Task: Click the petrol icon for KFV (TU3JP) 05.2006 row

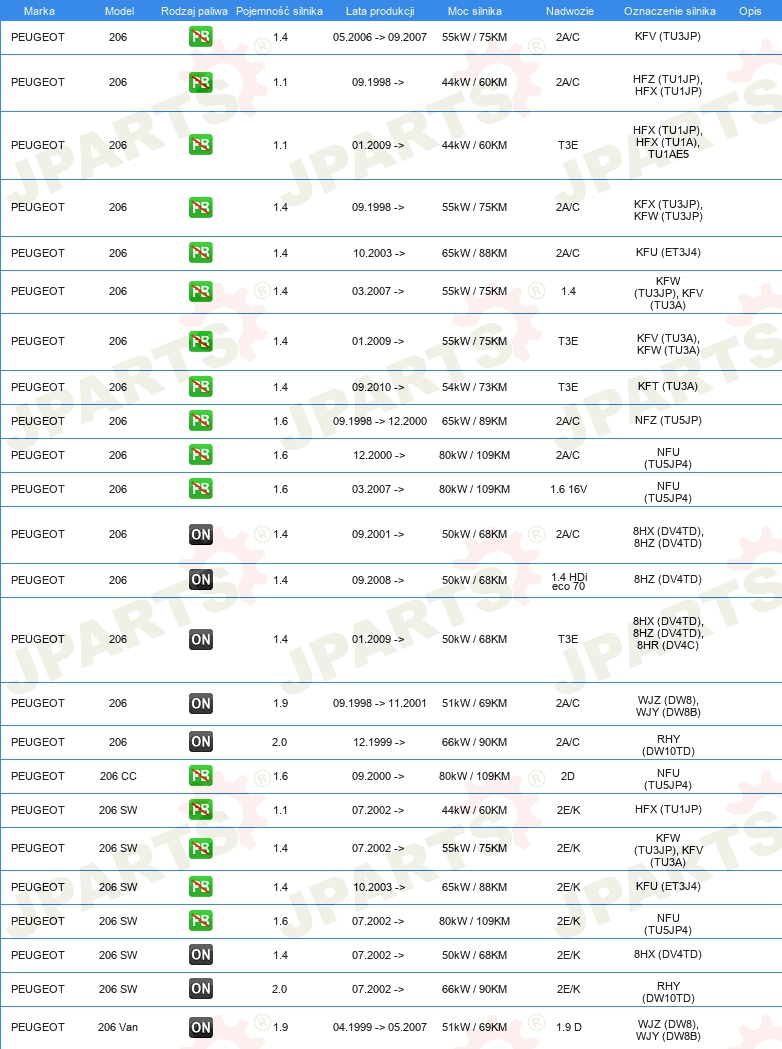Action: [201, 37]
